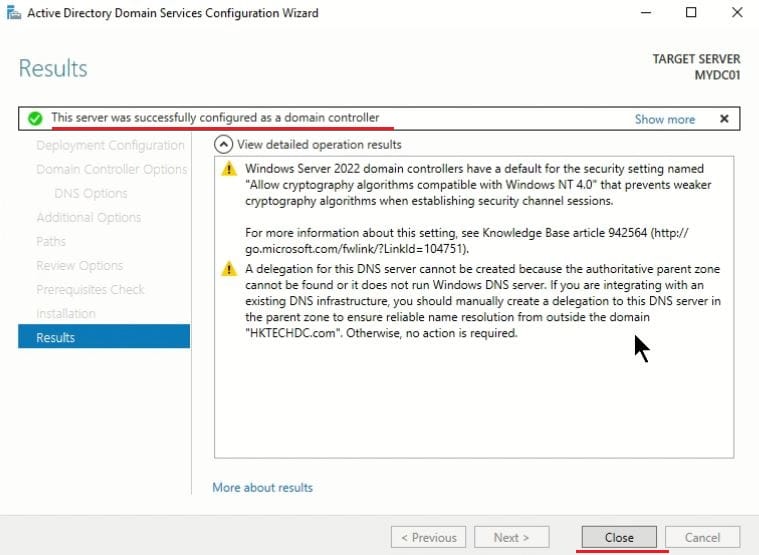759x555 pixels.
Task: Click the warning icon for Windows Server 2022 message
Action: [x=229, y=169]
